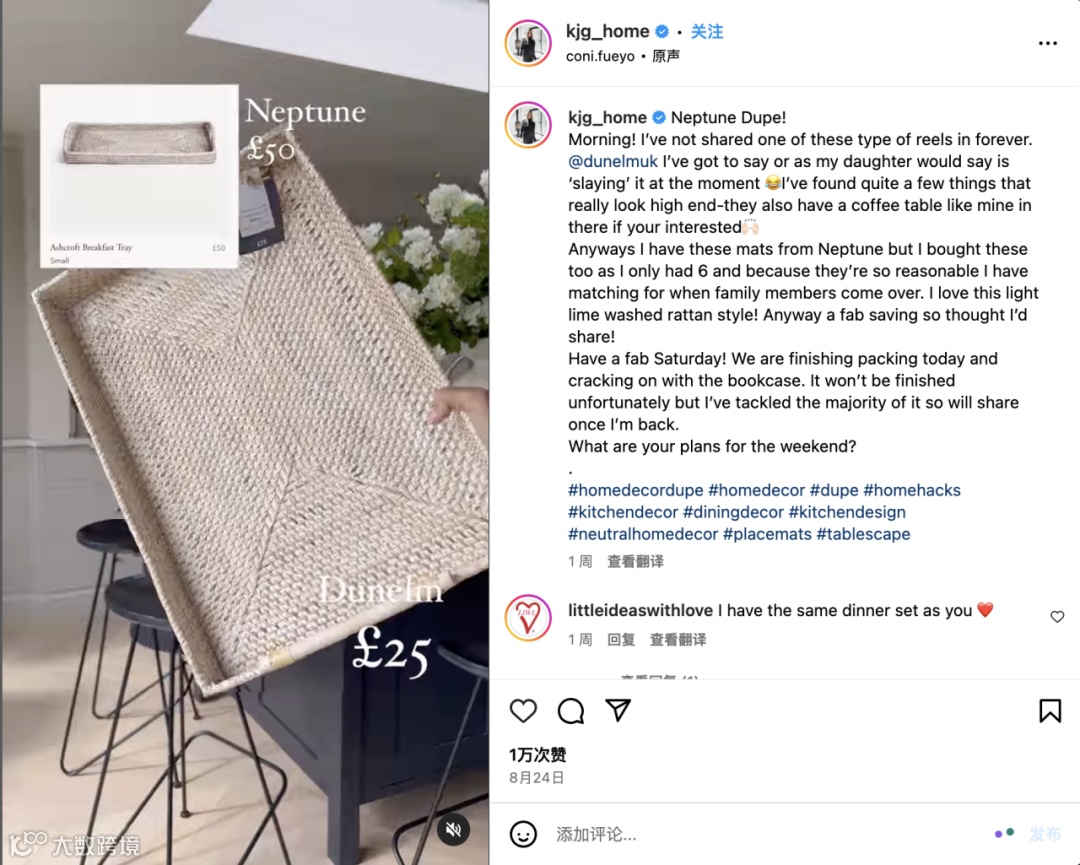Like the post with heart icon
The height and width of the screenshot is (865, 1080).
coord(523,711)
